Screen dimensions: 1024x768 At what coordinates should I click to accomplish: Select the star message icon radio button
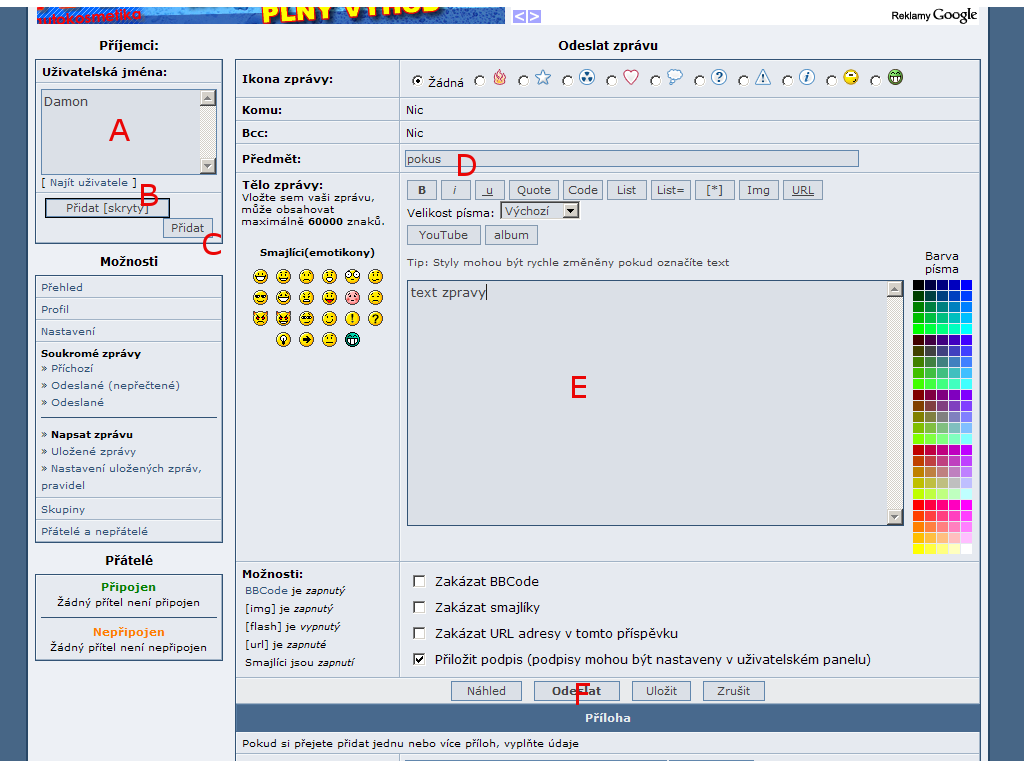524,81
